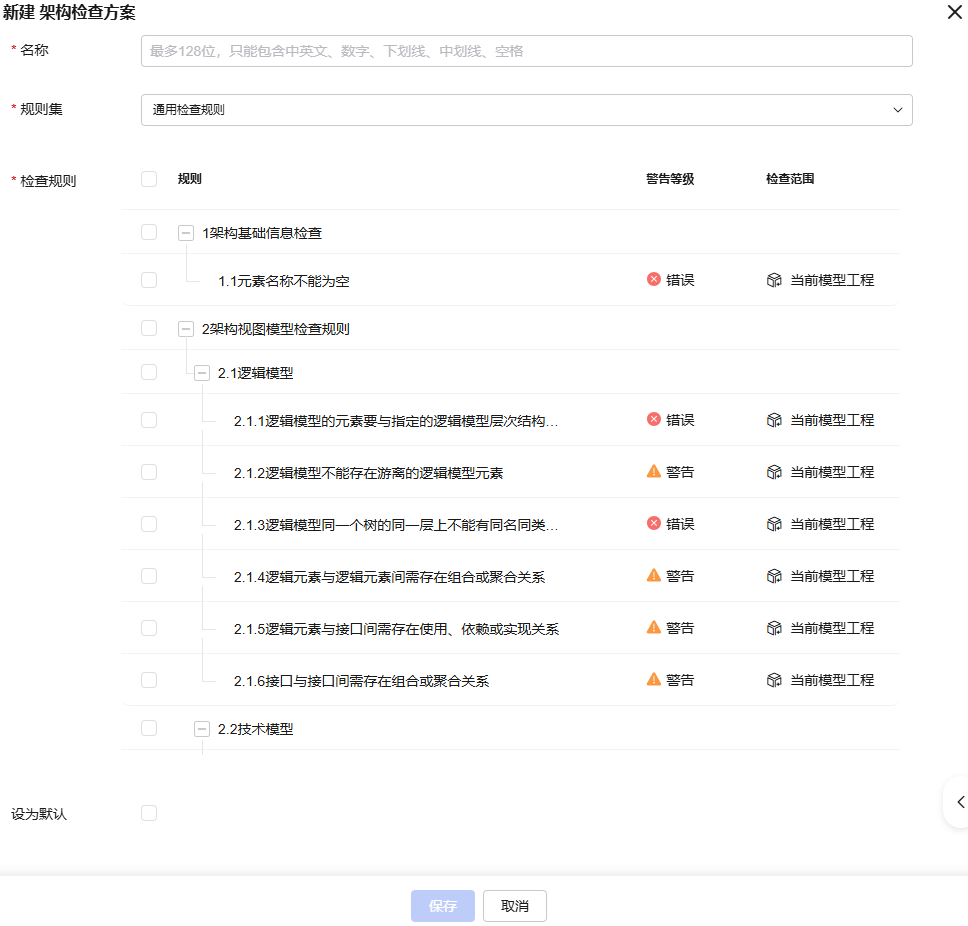Viewport: 968px width, 926px height.
Task: Check the checkbox for rule 1.1 元素名称不能为空
Action: [x=149, y=280]
